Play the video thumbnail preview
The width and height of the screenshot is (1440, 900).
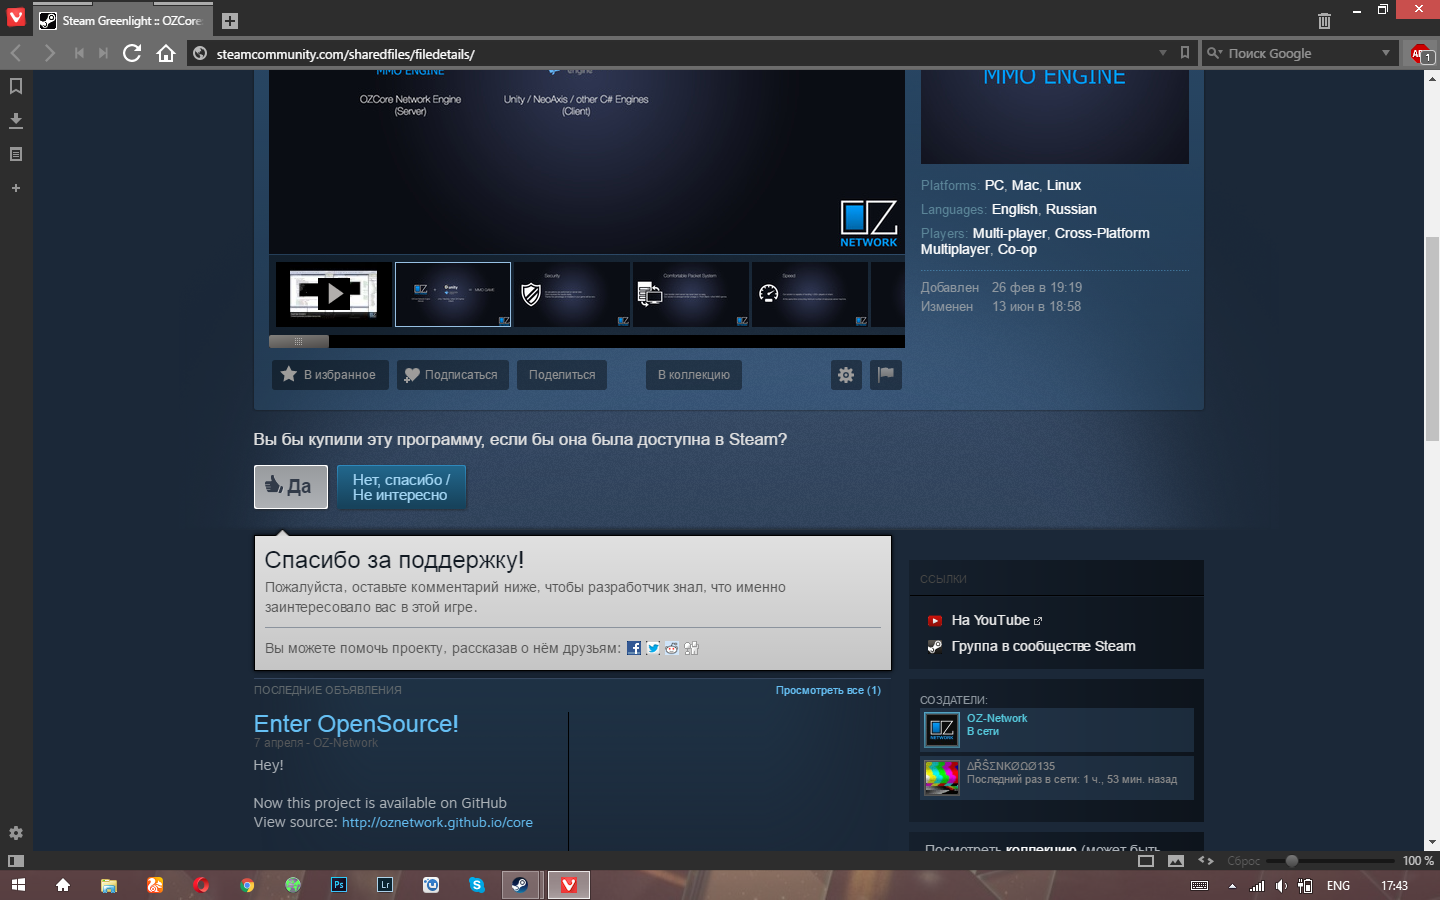point(334,294)
